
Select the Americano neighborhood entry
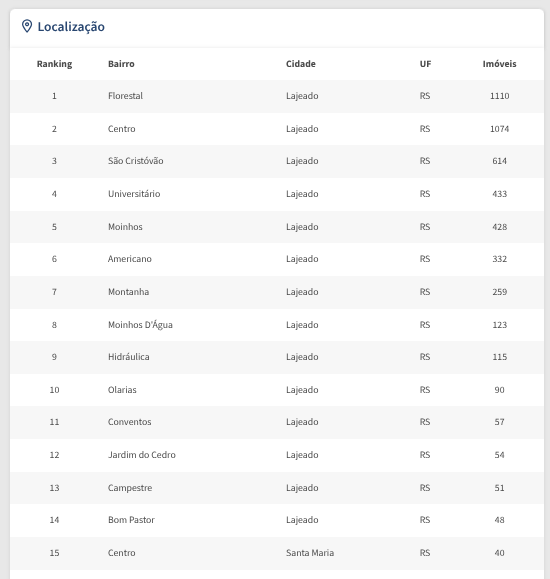point(130,259)
